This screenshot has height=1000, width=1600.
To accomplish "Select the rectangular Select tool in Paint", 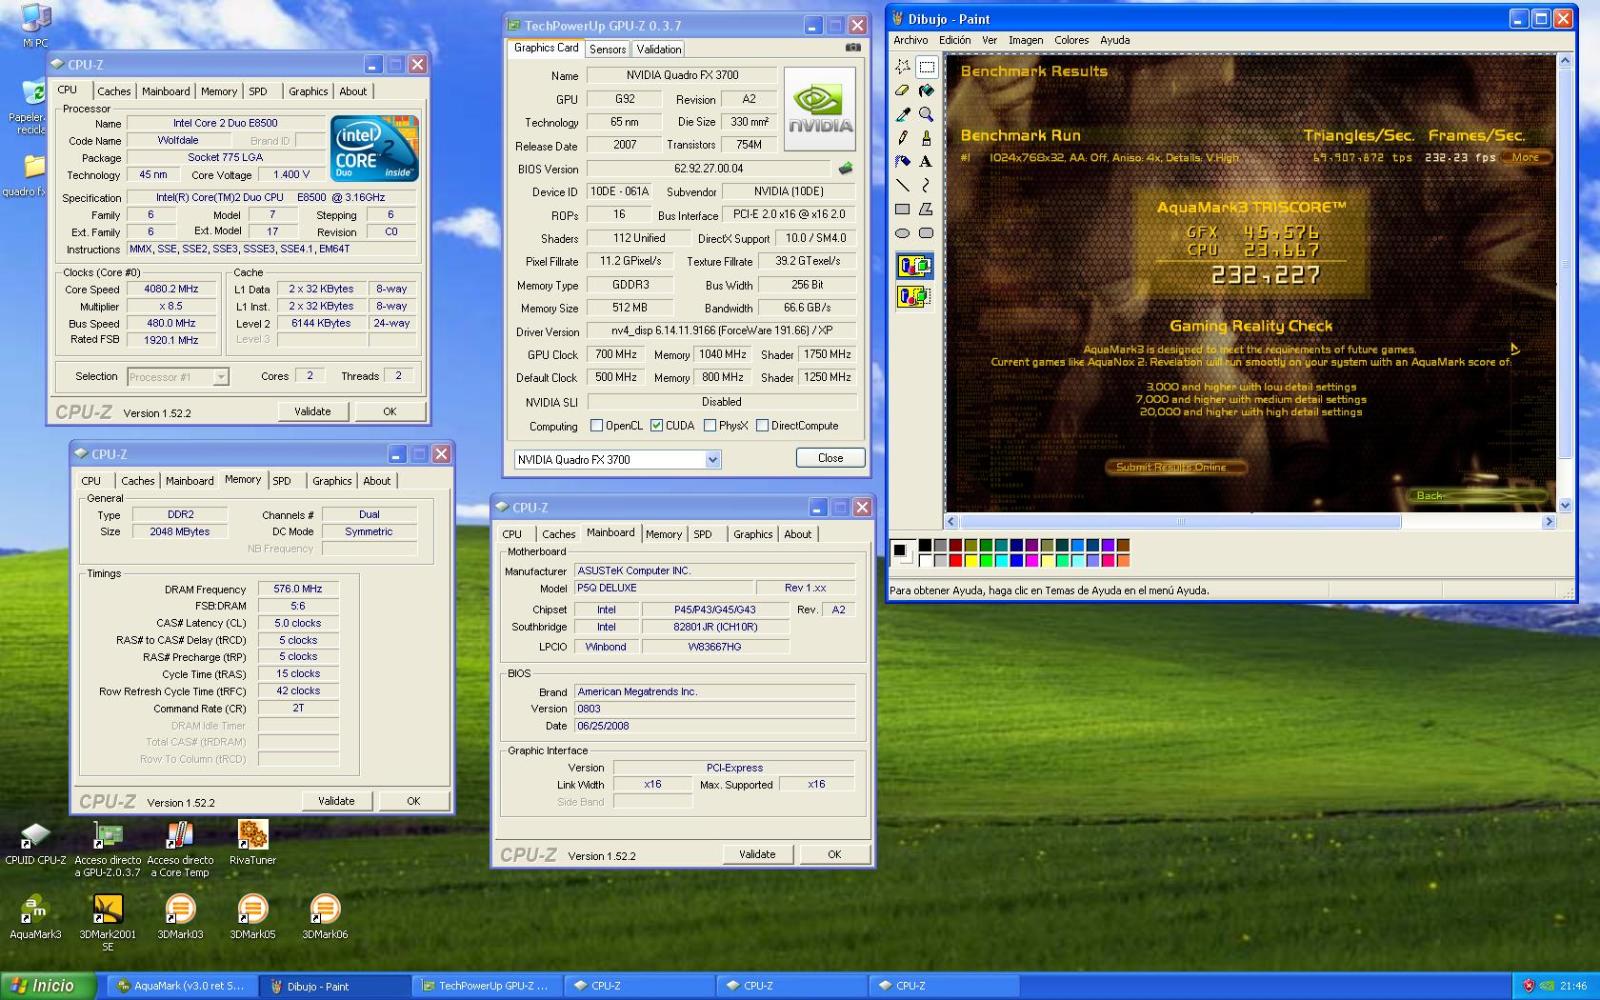I will [x=927, y=67].
